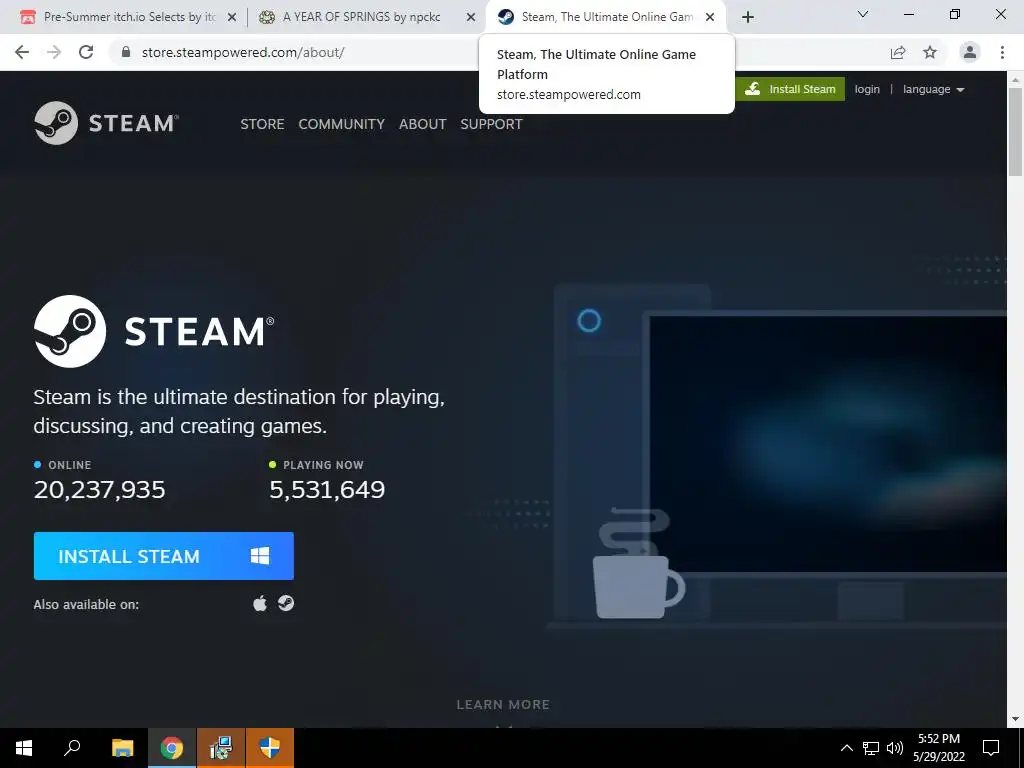Click the Steam logo in the header

pos(106,123)
